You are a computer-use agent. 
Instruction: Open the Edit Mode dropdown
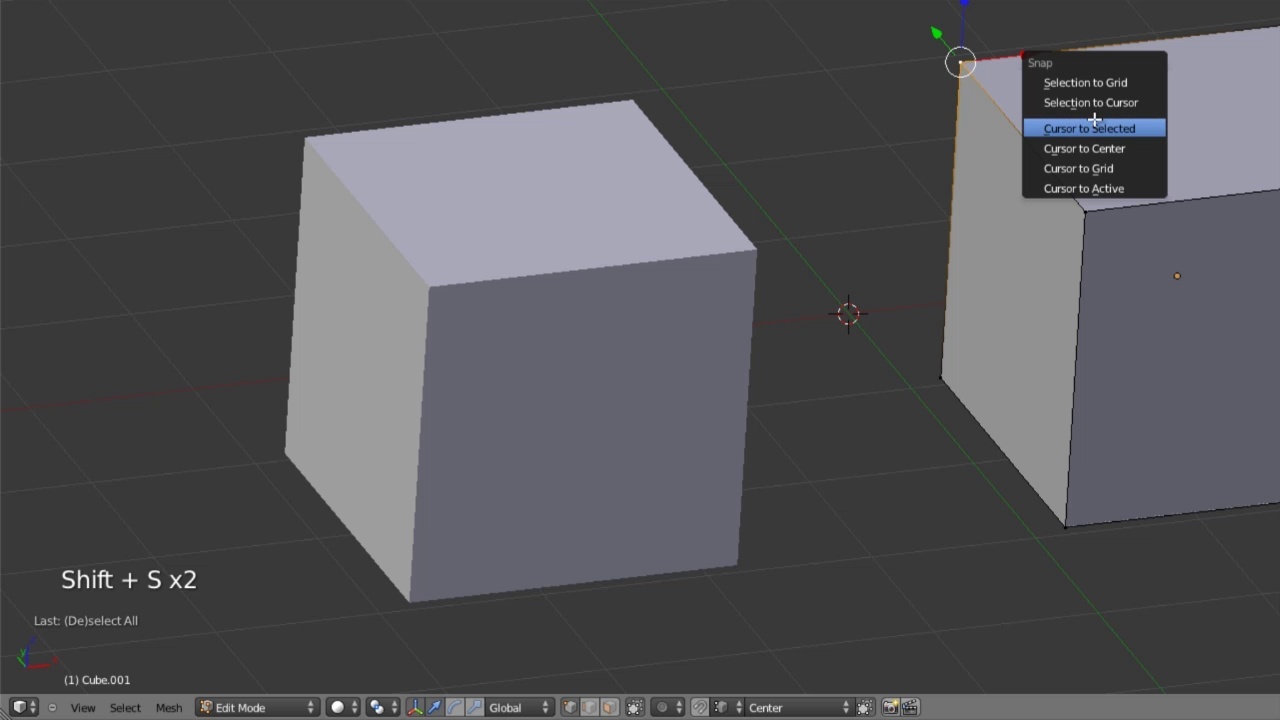(255, 707)
